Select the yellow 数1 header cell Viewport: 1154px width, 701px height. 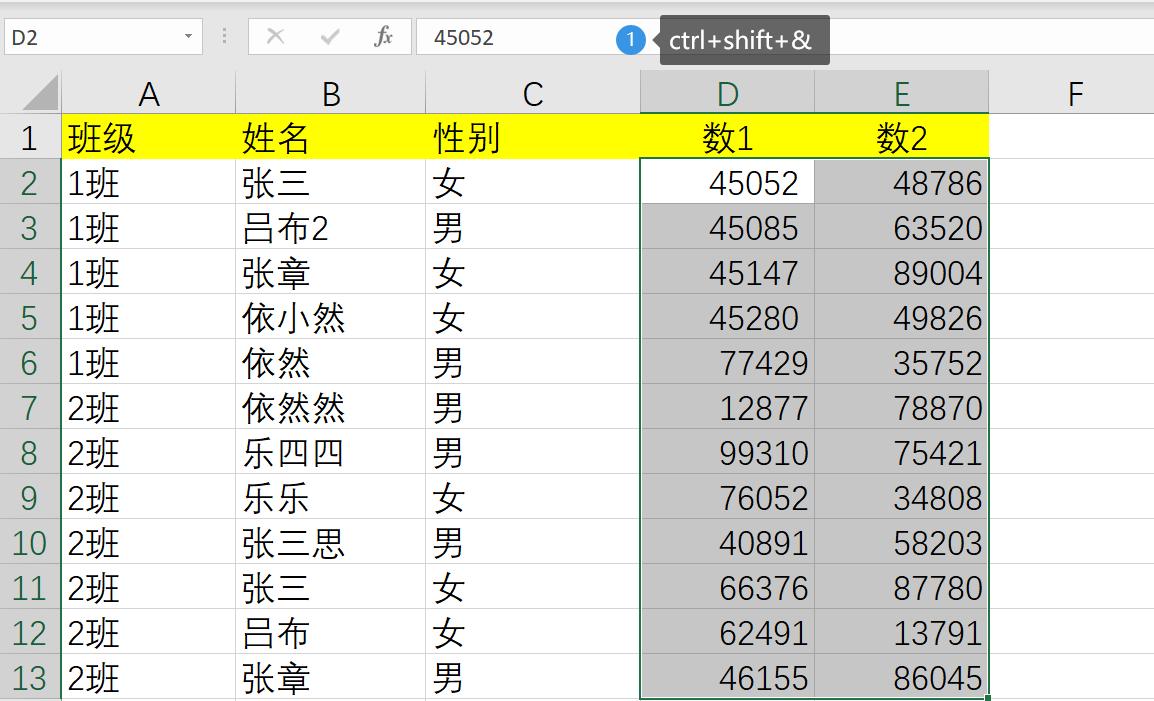click(x=727, y=138)
